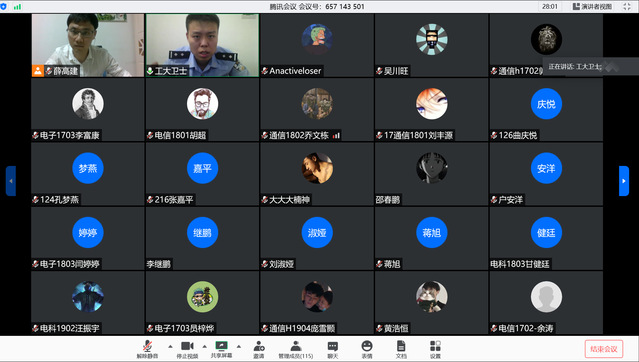Click the name label 电科1803甘健廷
Viewport: 639px width, 362px height.
[x=520, y=264]
